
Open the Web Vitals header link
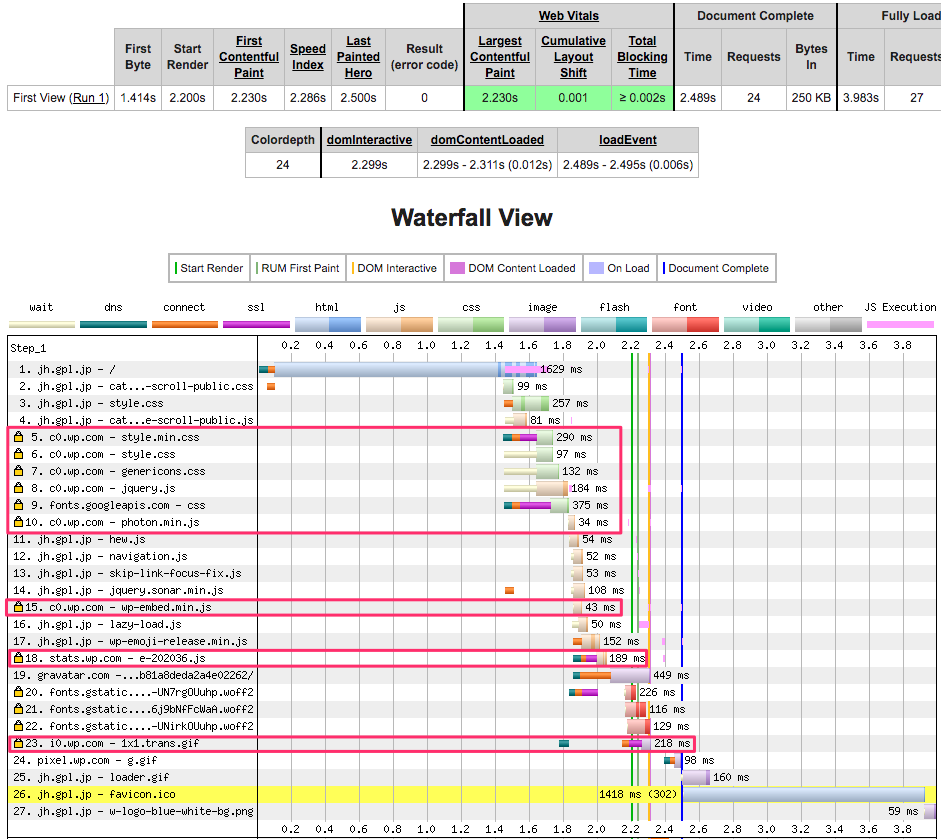click(568, 16)
